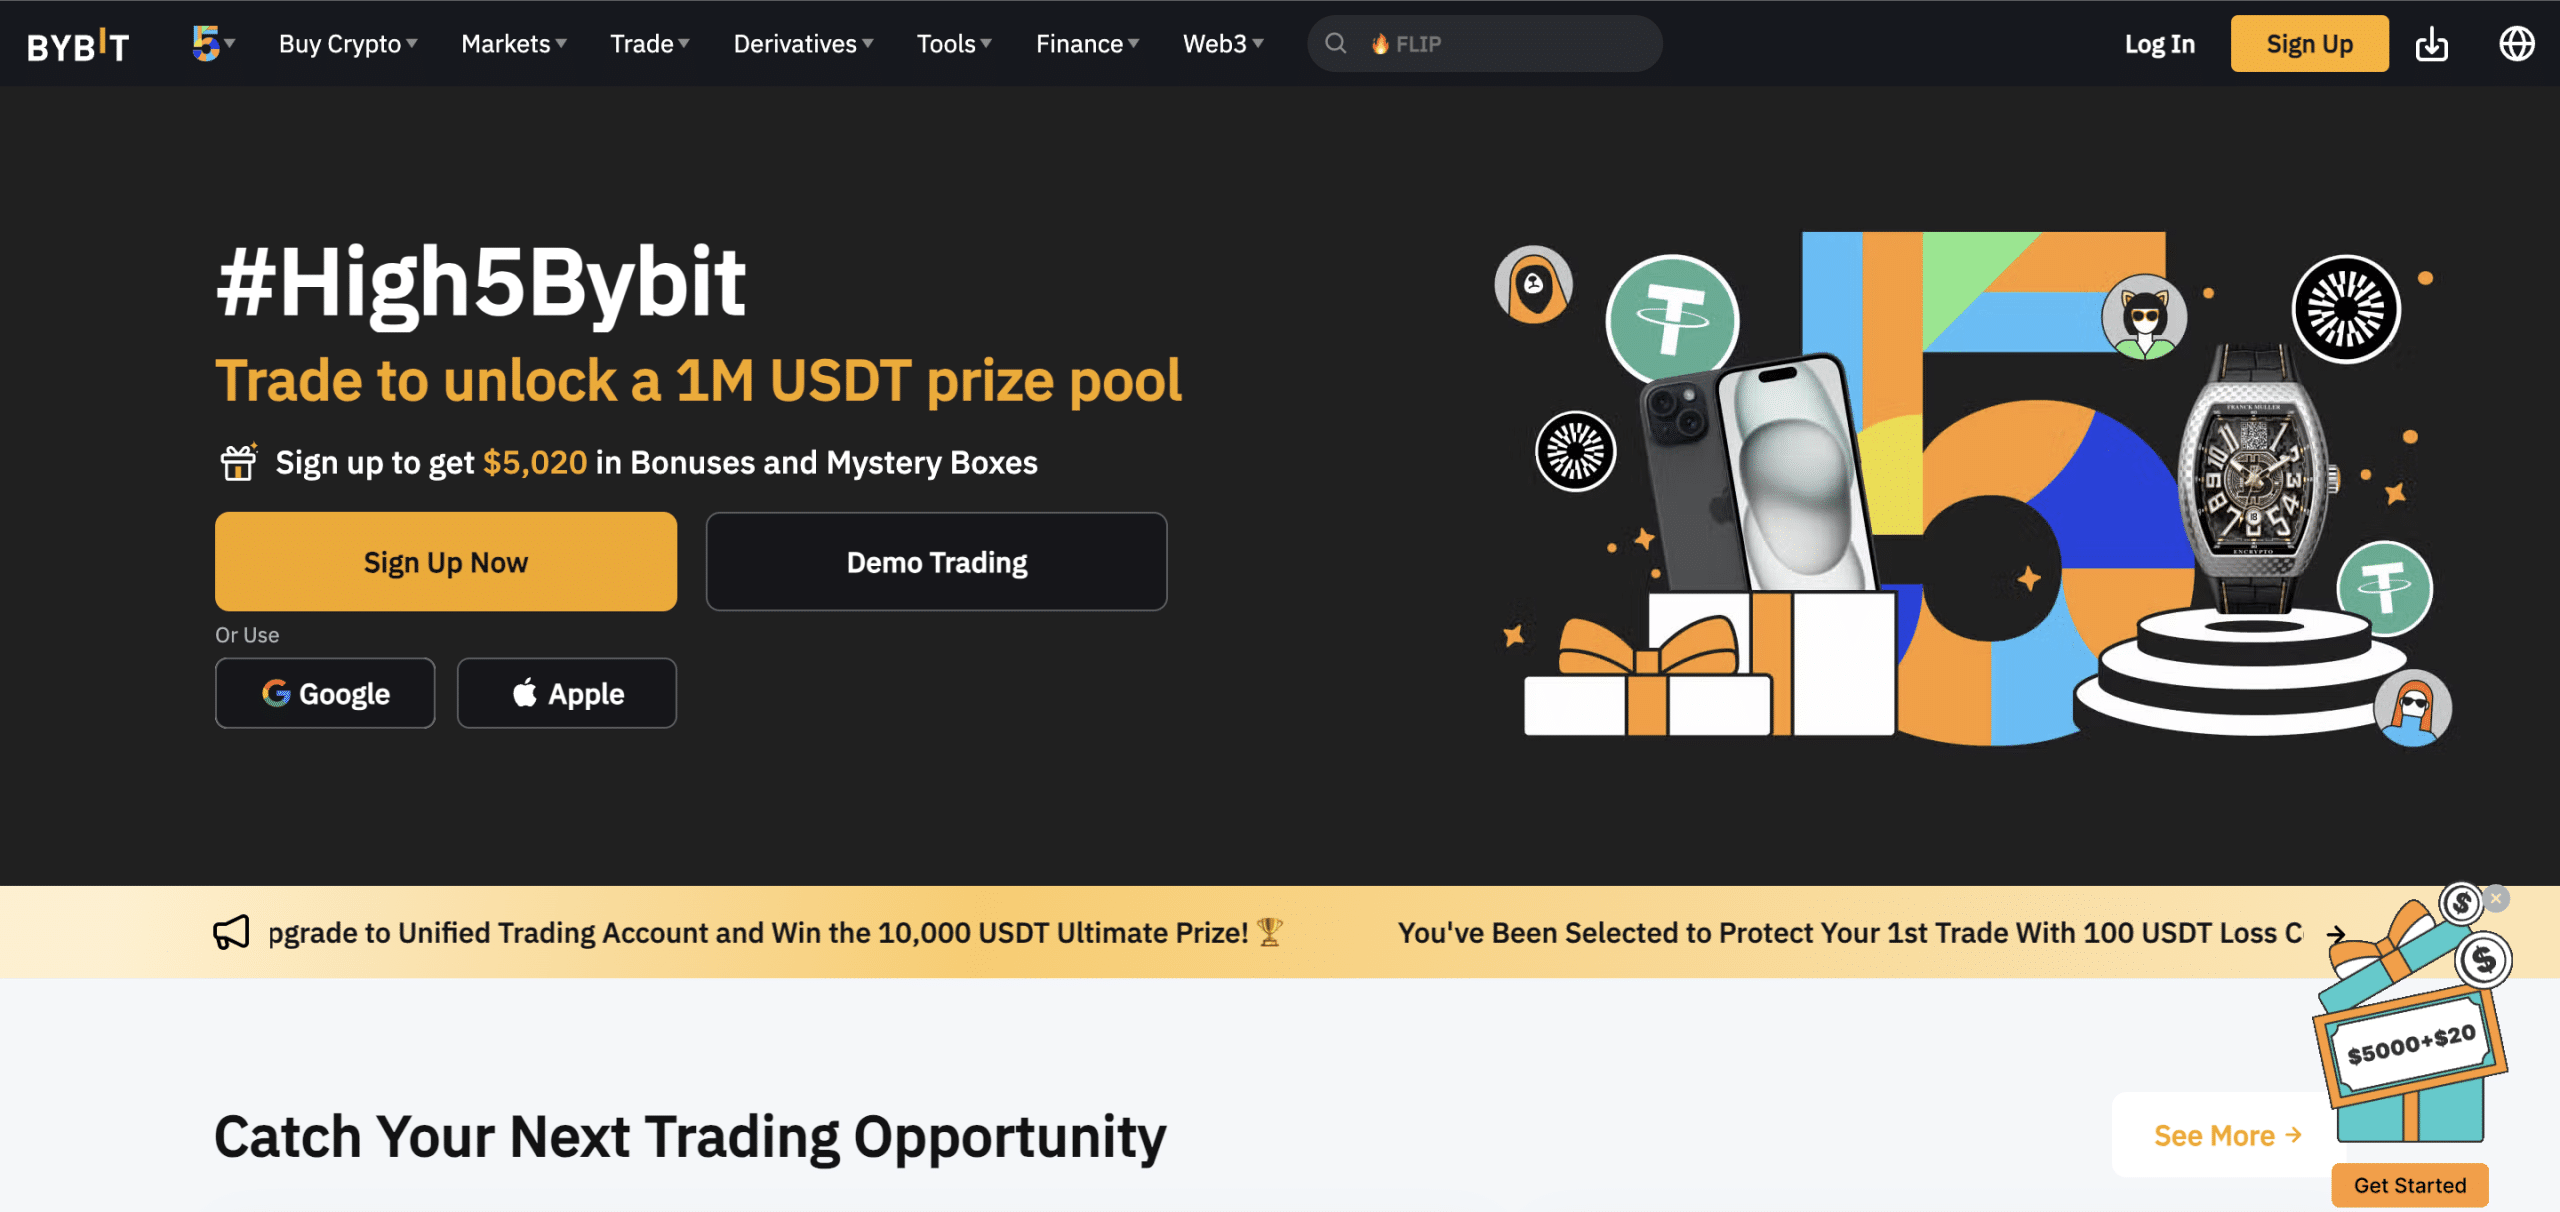Expand the Derivatives dropdown menu

(800, 42)
